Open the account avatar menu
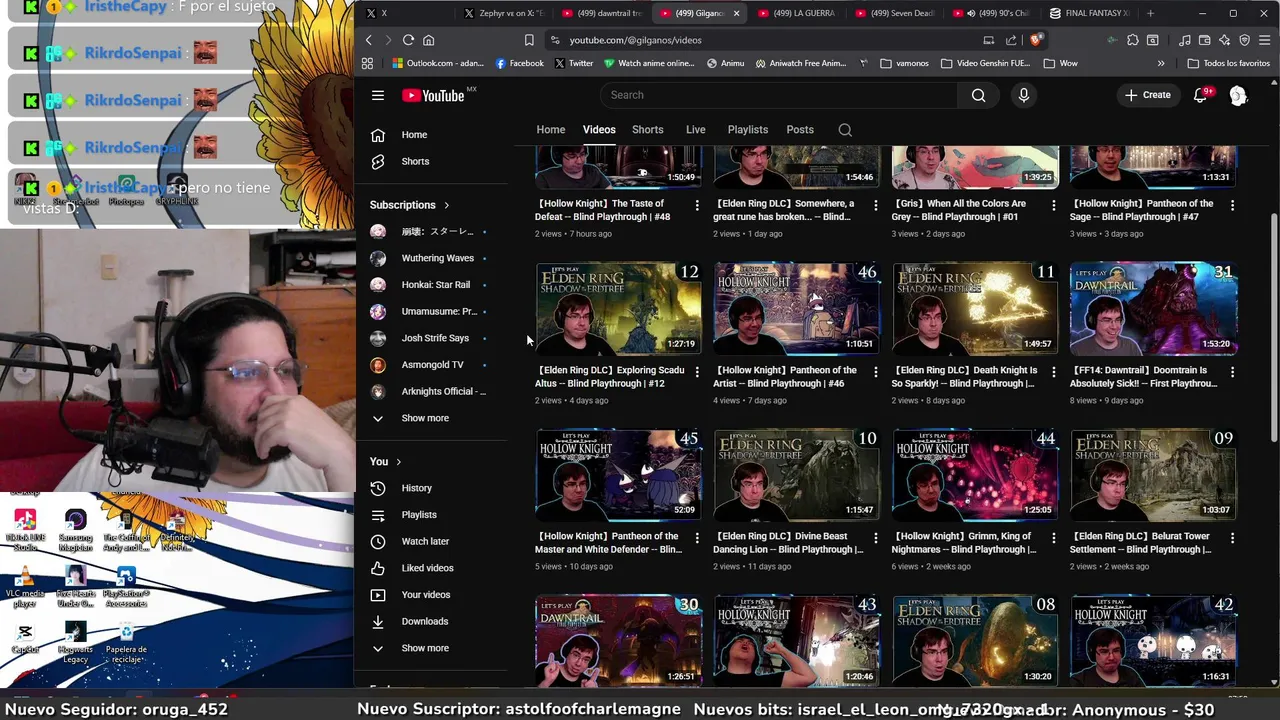The image size is (1280, 720). pos(1238,95)
